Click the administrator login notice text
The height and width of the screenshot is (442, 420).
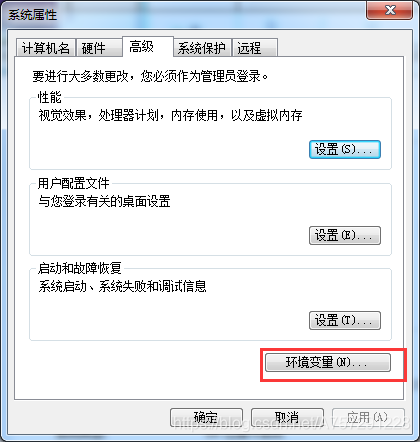pyautogui.click(x=150, y=76)
